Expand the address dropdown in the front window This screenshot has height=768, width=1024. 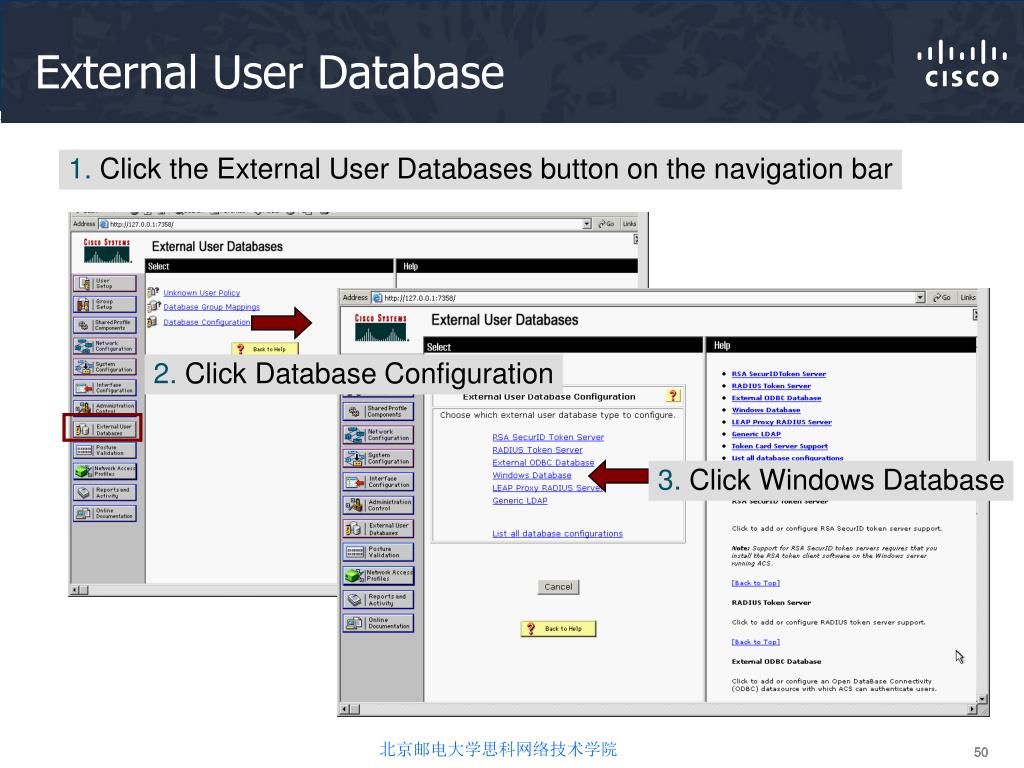click(x=920, y=298)
